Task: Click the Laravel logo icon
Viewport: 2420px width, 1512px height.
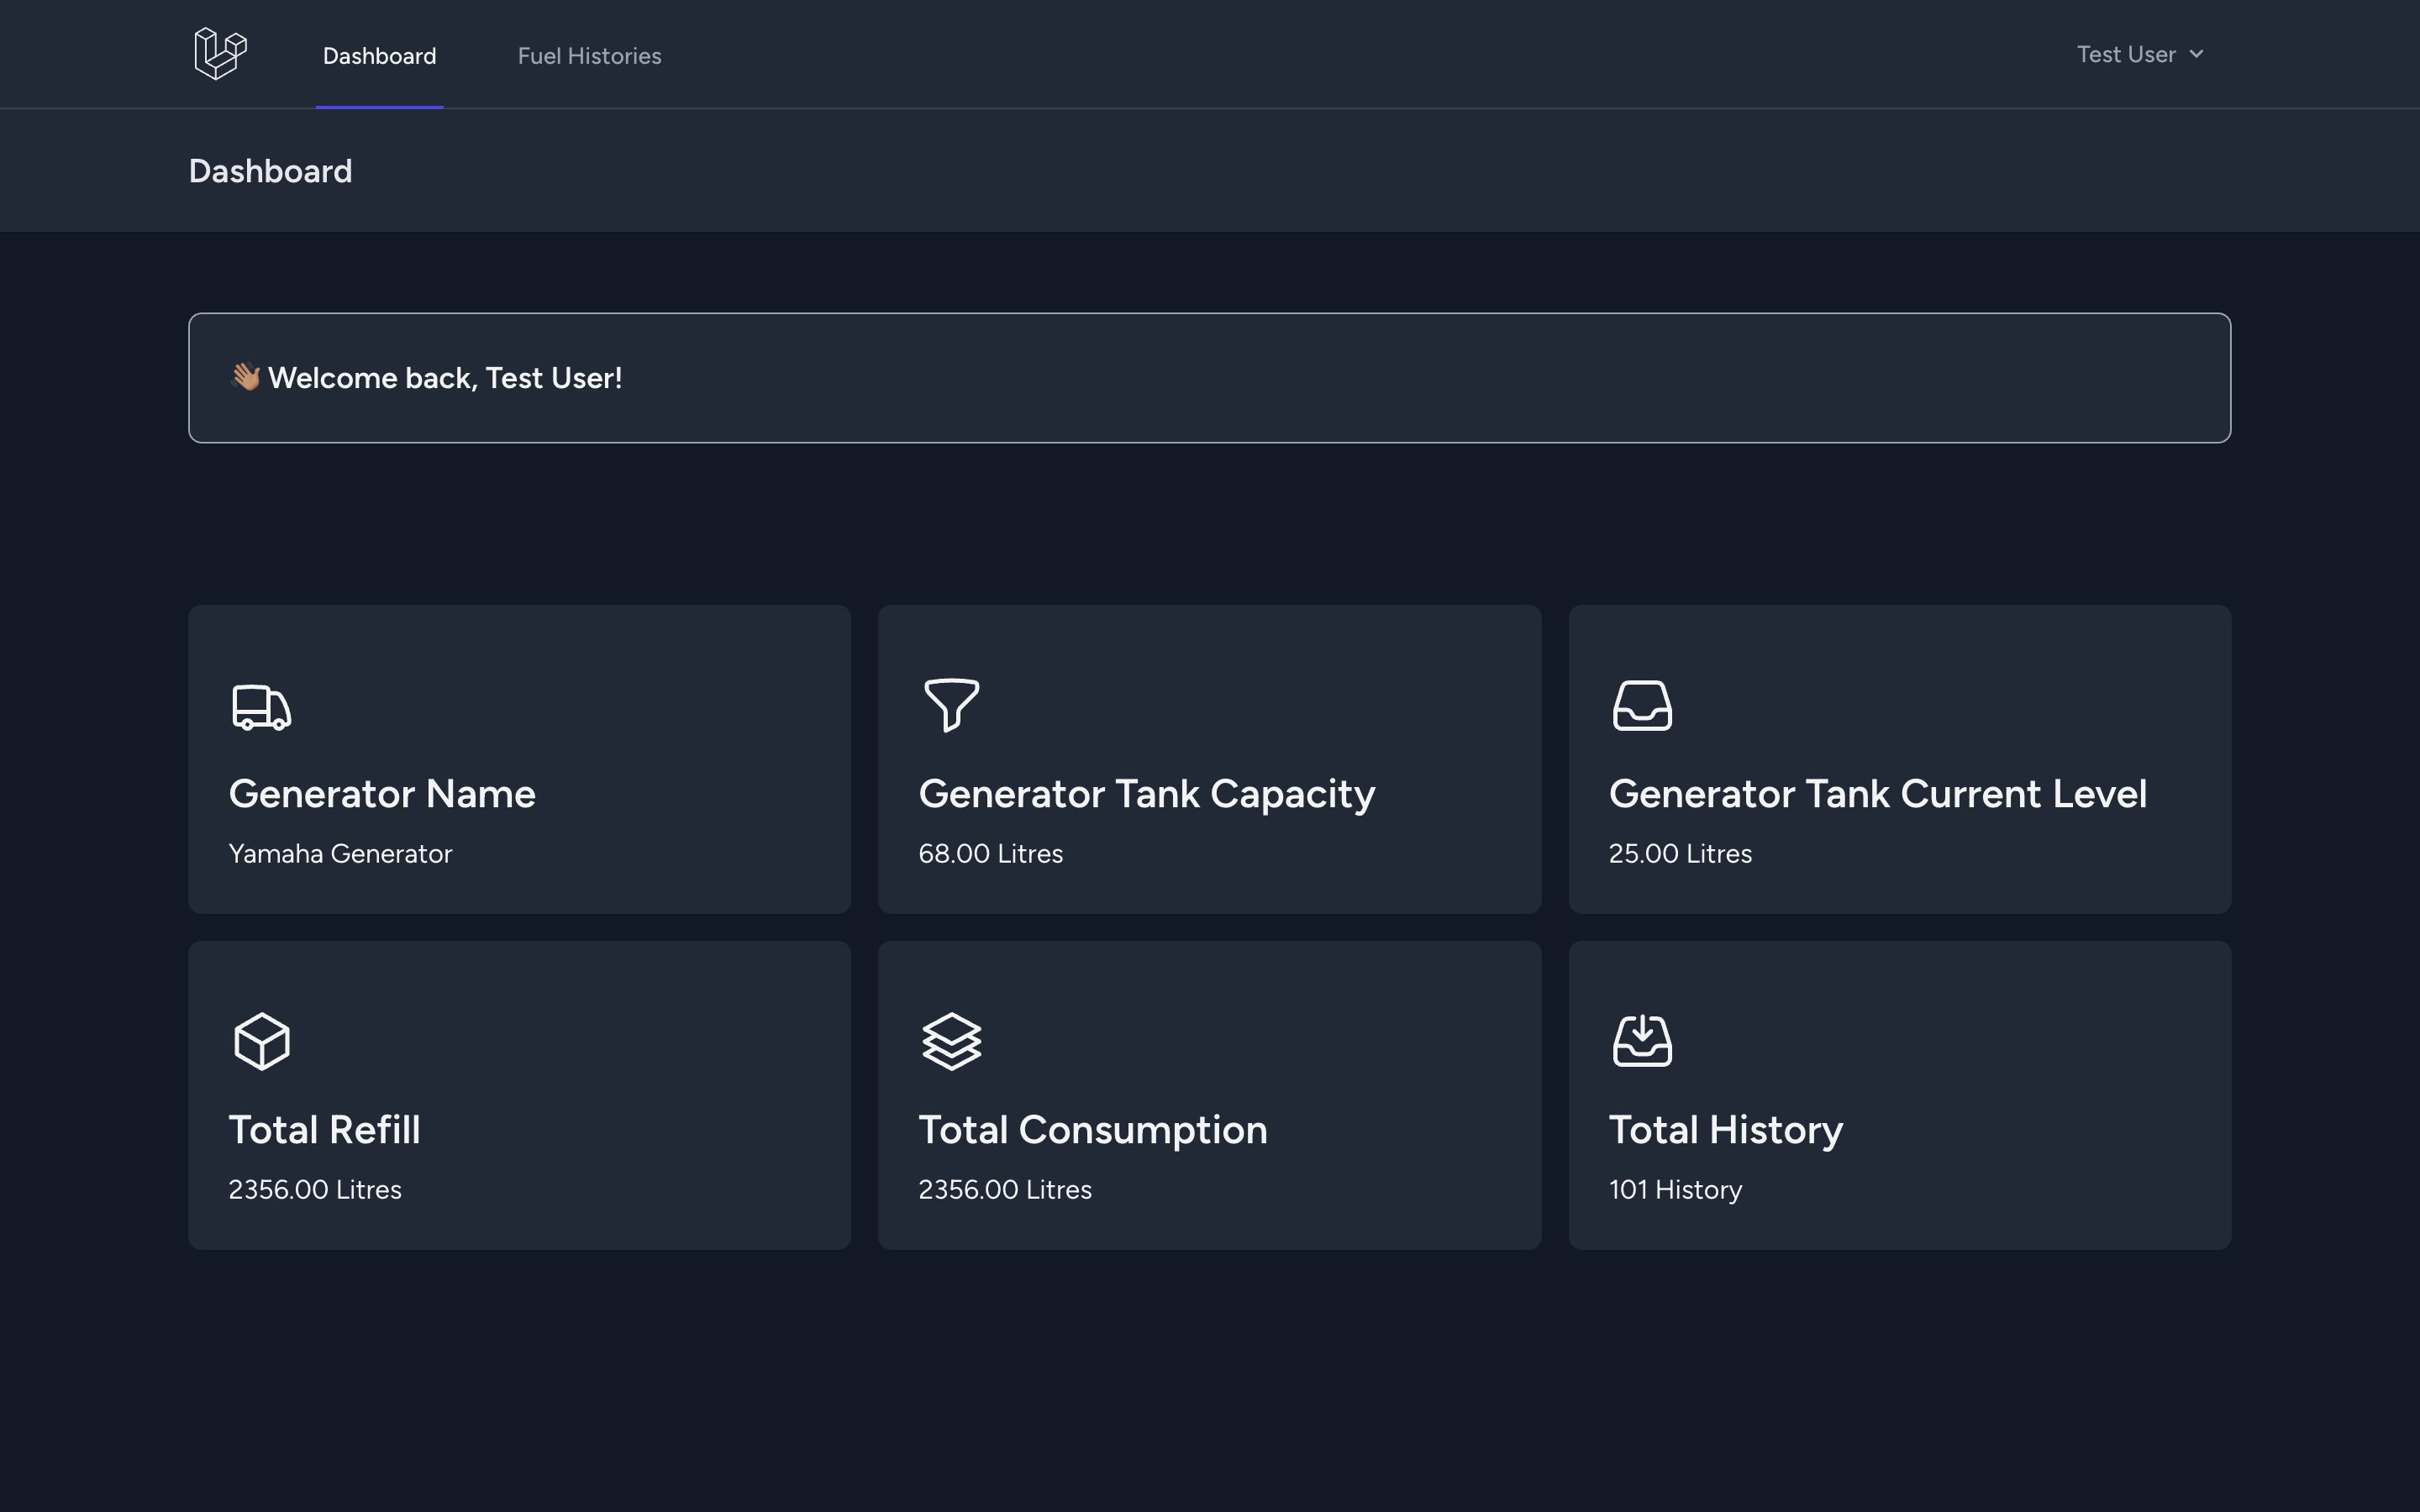Action: [x=220, y=54]
